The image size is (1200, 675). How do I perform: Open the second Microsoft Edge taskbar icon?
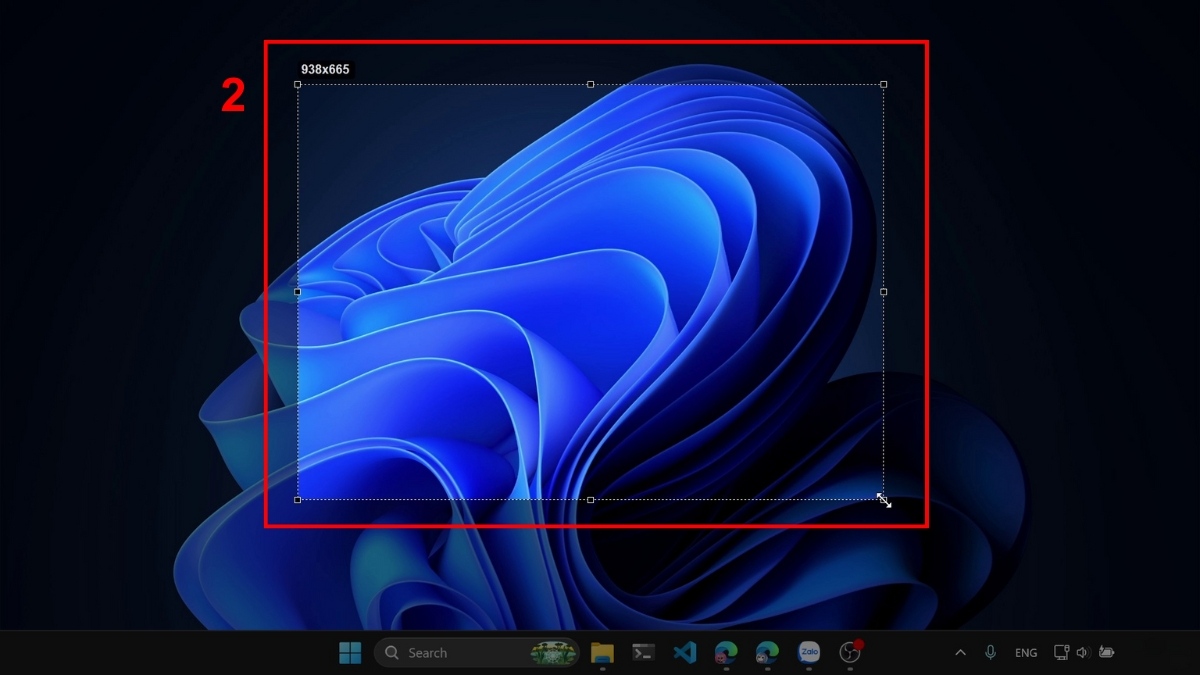point(767,653)
